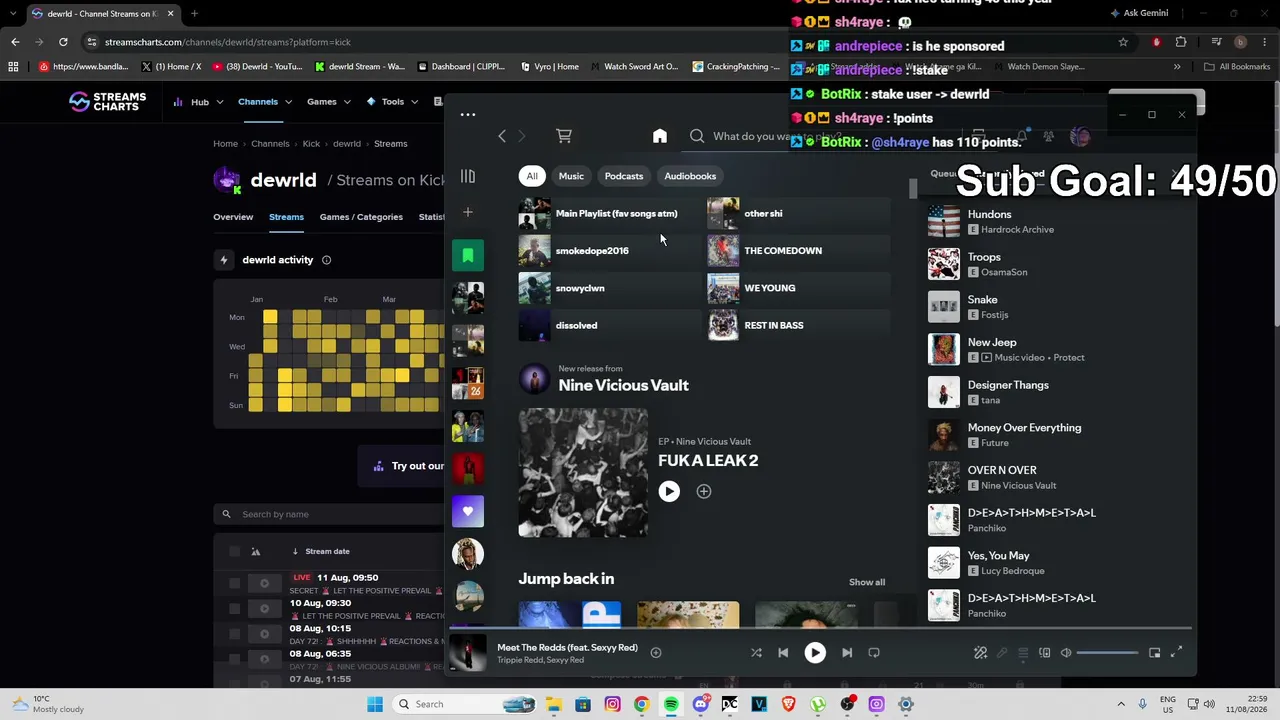1280x720 pixels.
Task: Open the All Bookmarks folder
Action: click(x=1237, y=67)
